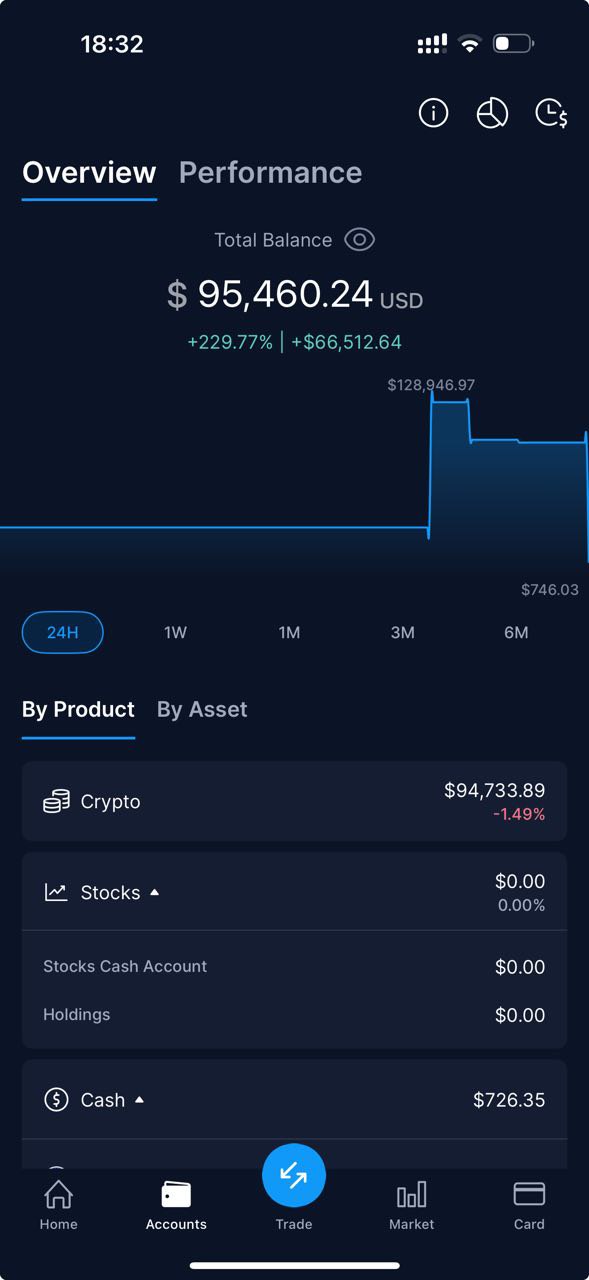This screenshot has width=589, height=1280.
Task: Switch chart range to 1W
Action: point(175,632)
